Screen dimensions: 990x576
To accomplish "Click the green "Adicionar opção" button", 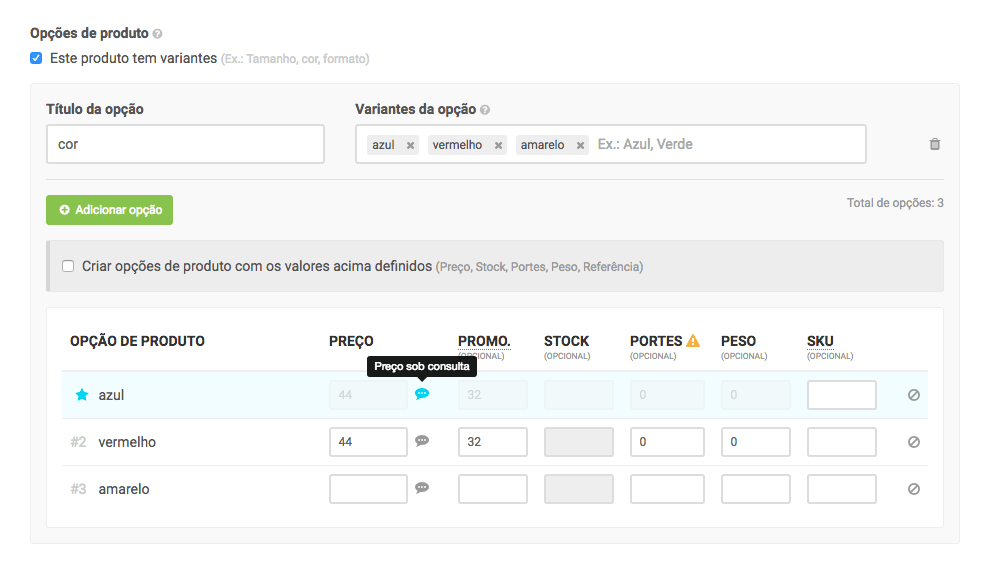I will 109,210.
